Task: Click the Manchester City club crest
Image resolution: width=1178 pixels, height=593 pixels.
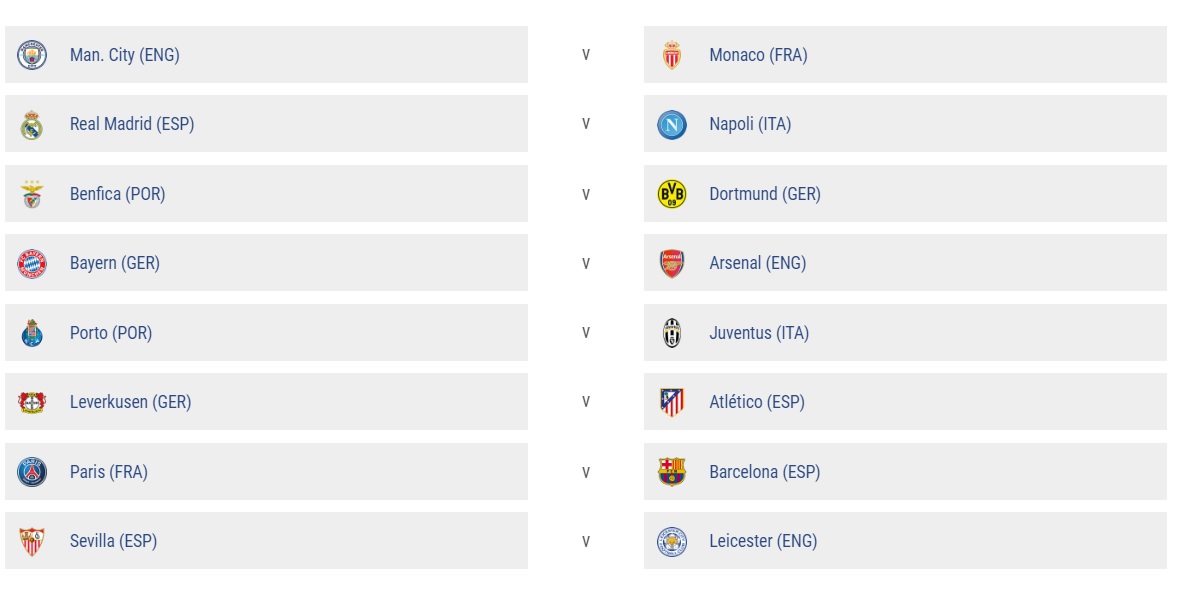Action: (x=32, y=55)
